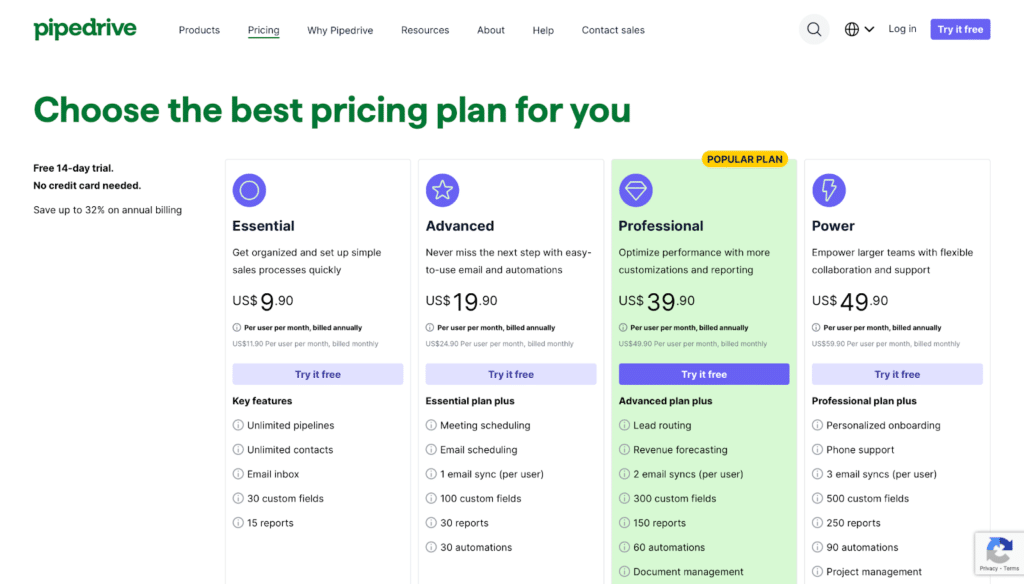Open the search magnifier icon

(x=814, y=30)
